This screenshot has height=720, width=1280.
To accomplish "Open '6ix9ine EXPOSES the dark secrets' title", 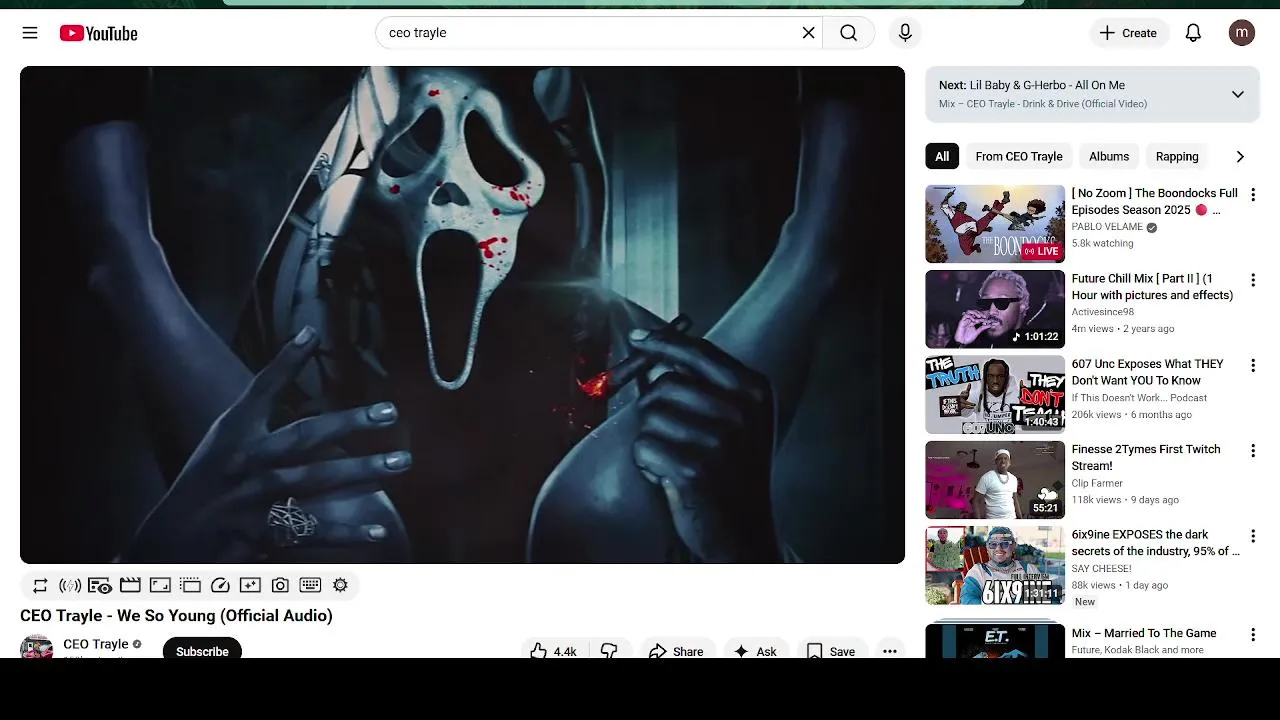I will 1155,543.
